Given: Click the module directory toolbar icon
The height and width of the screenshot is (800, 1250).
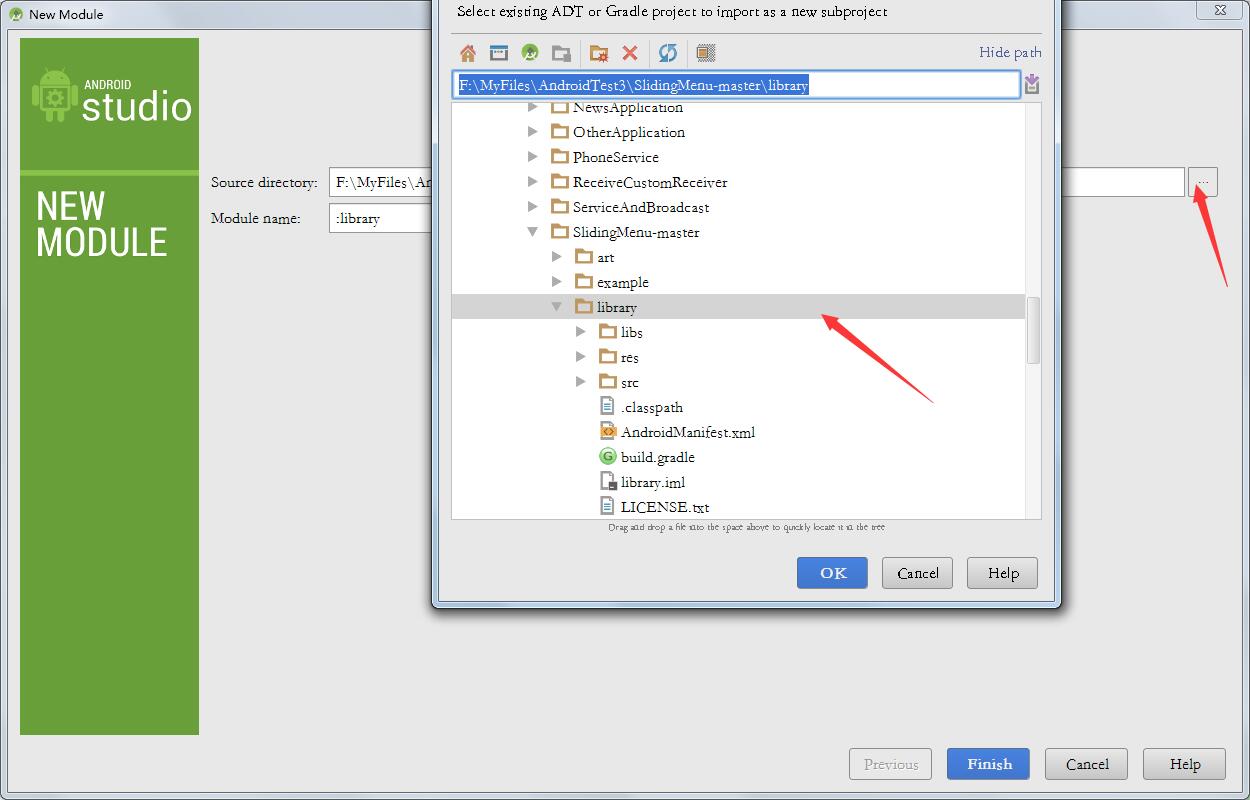Looking at the screenshot, I should point(562,53).
